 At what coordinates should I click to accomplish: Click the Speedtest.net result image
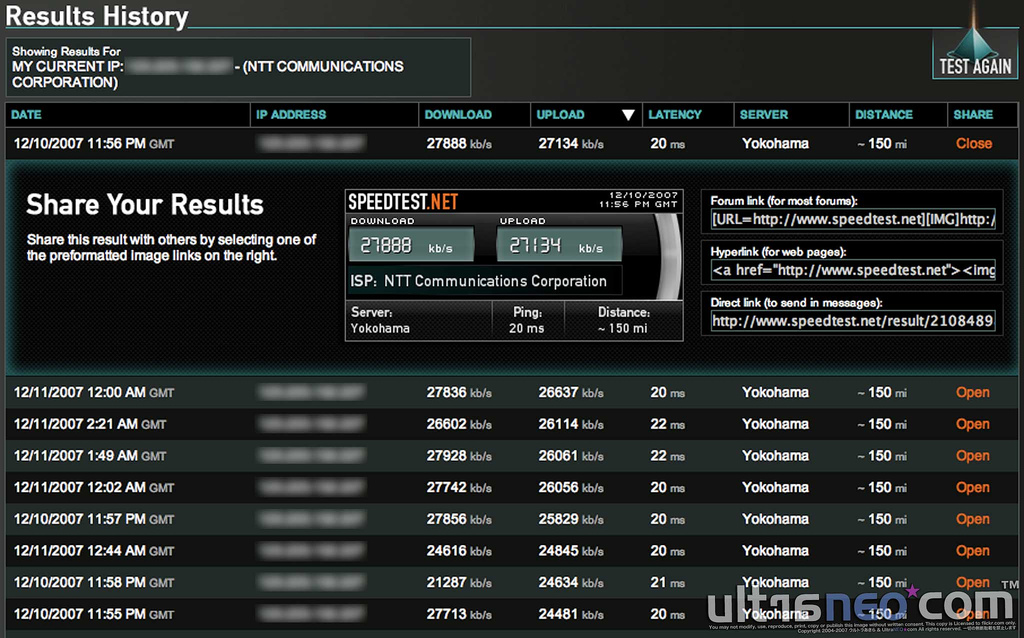(x=514, y=265)
